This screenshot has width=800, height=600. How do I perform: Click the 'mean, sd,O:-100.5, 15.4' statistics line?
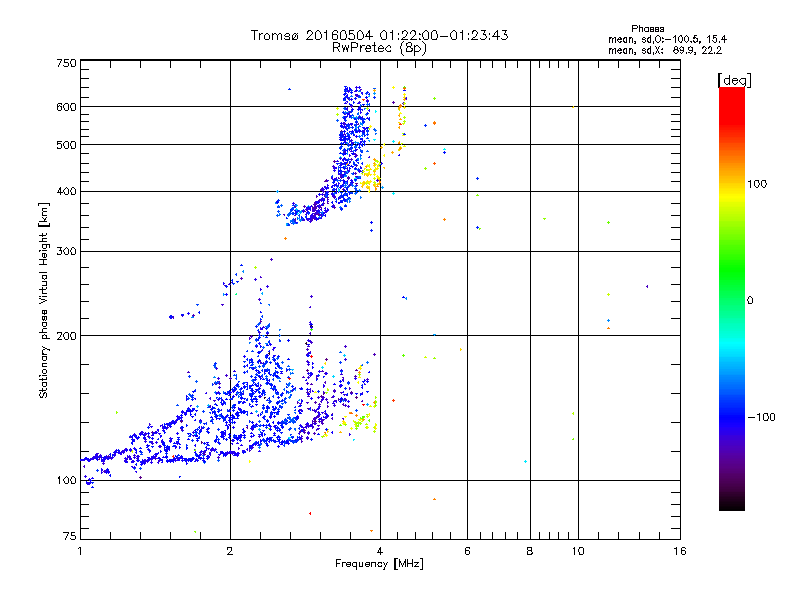click(667, 39)
